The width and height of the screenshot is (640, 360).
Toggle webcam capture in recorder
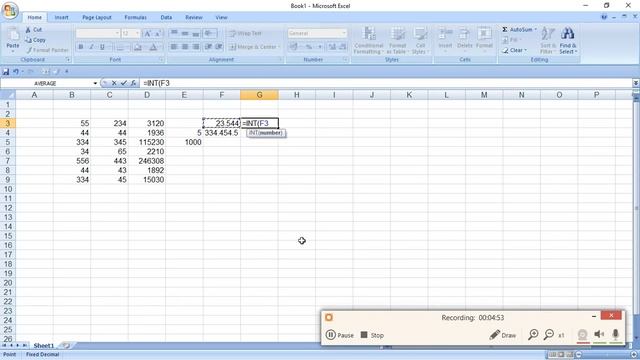[x=582, y=335]
